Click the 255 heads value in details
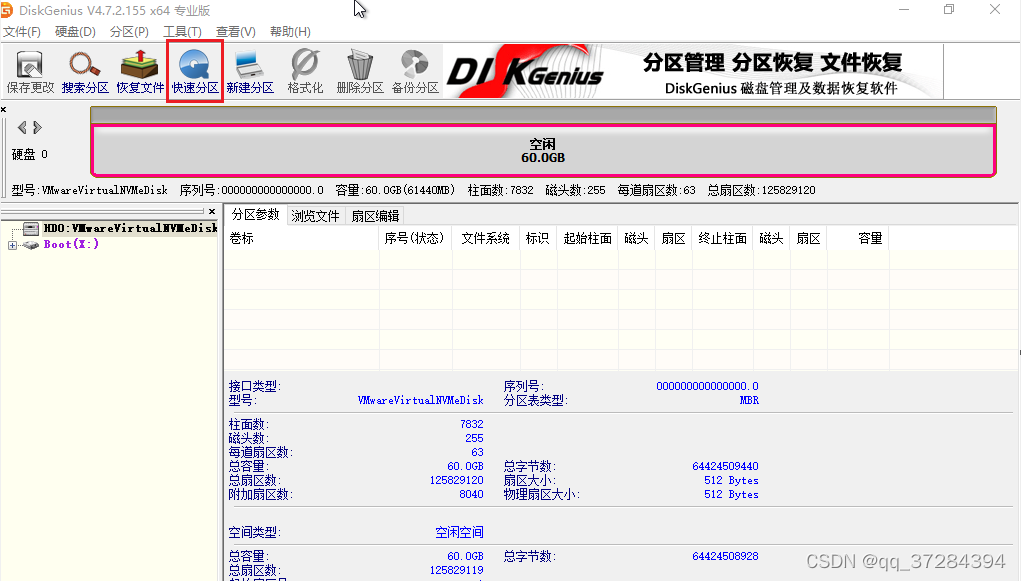This screenshot has height=581, width=1021. (474, 438)
